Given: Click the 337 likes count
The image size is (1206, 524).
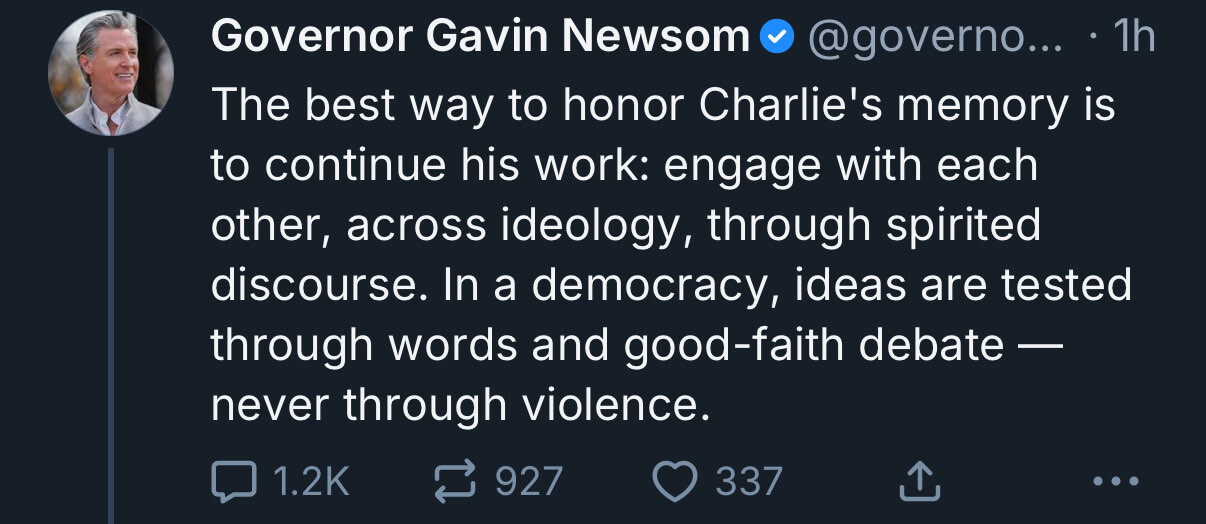Looking at the screenshot, I should pos(749,481).
